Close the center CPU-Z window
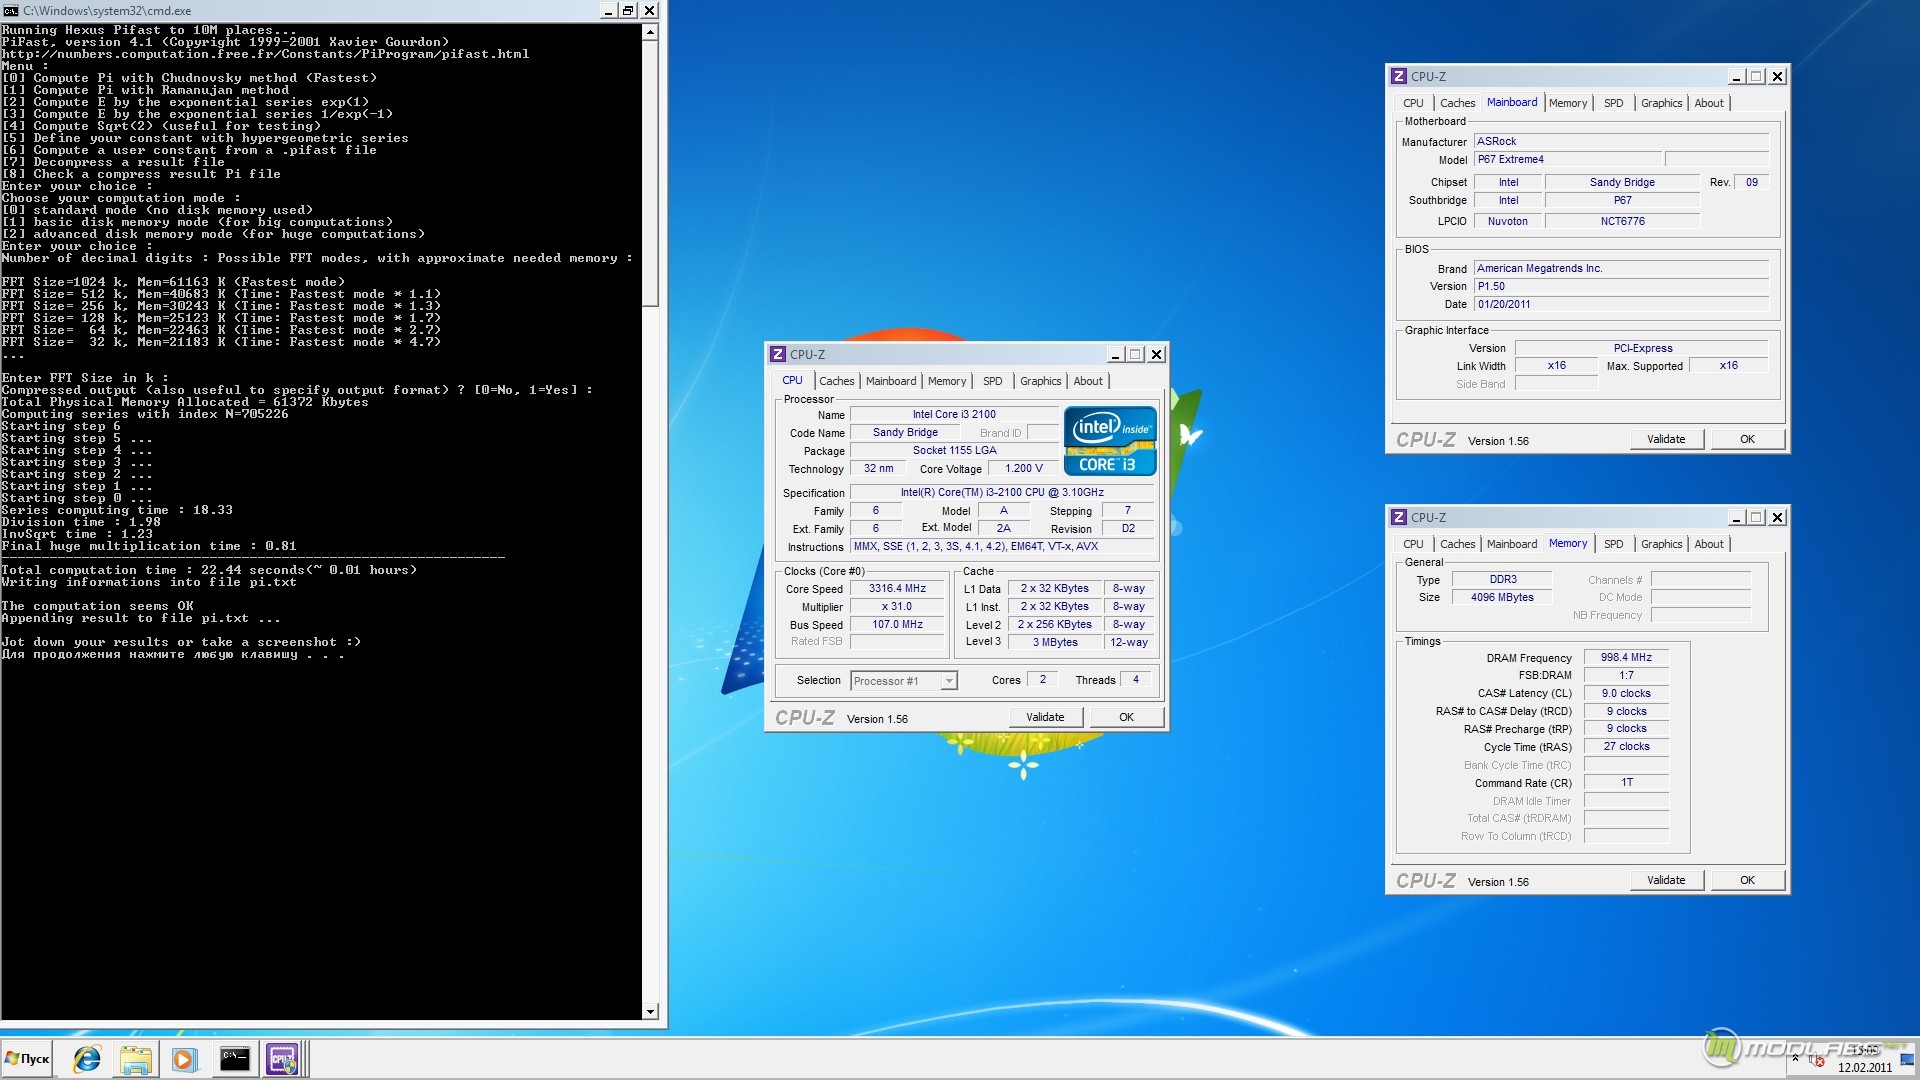The height and width of the screenshot is (1080, 1920). click(x=1156, y=354)
